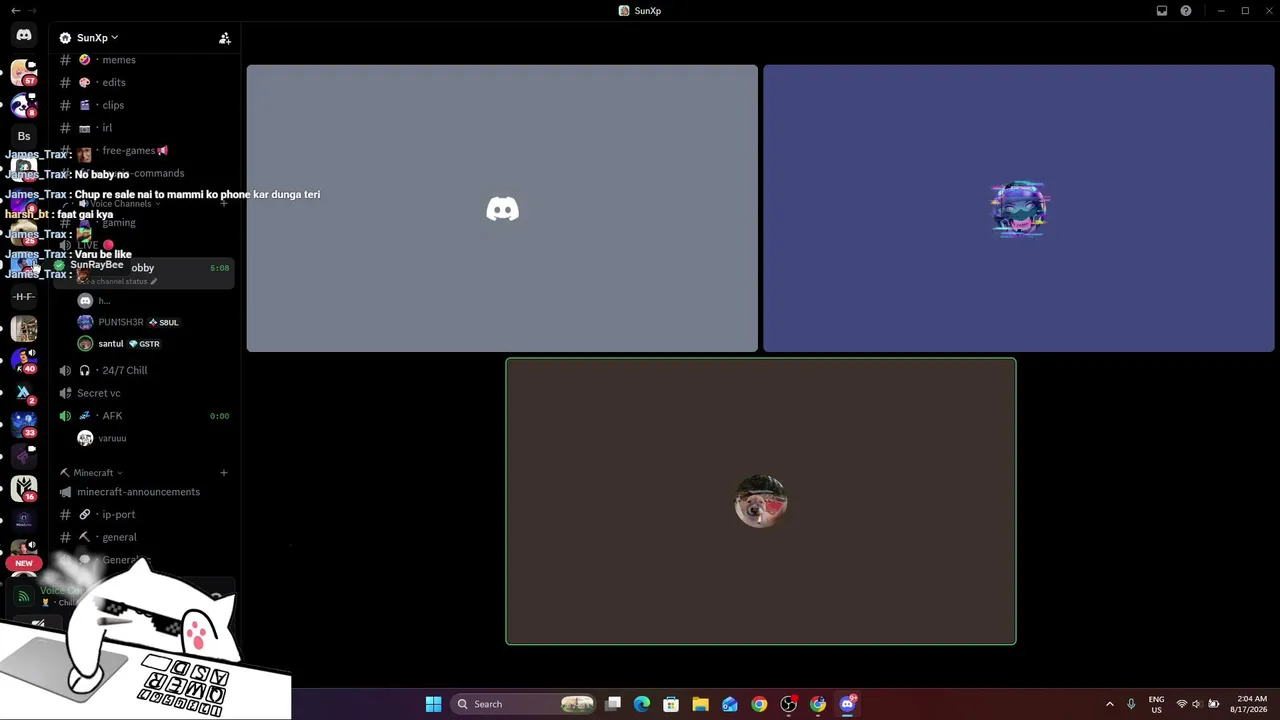Open Discord help icon in title bar
The image size is (1280, 720).
click(1186, 11)
